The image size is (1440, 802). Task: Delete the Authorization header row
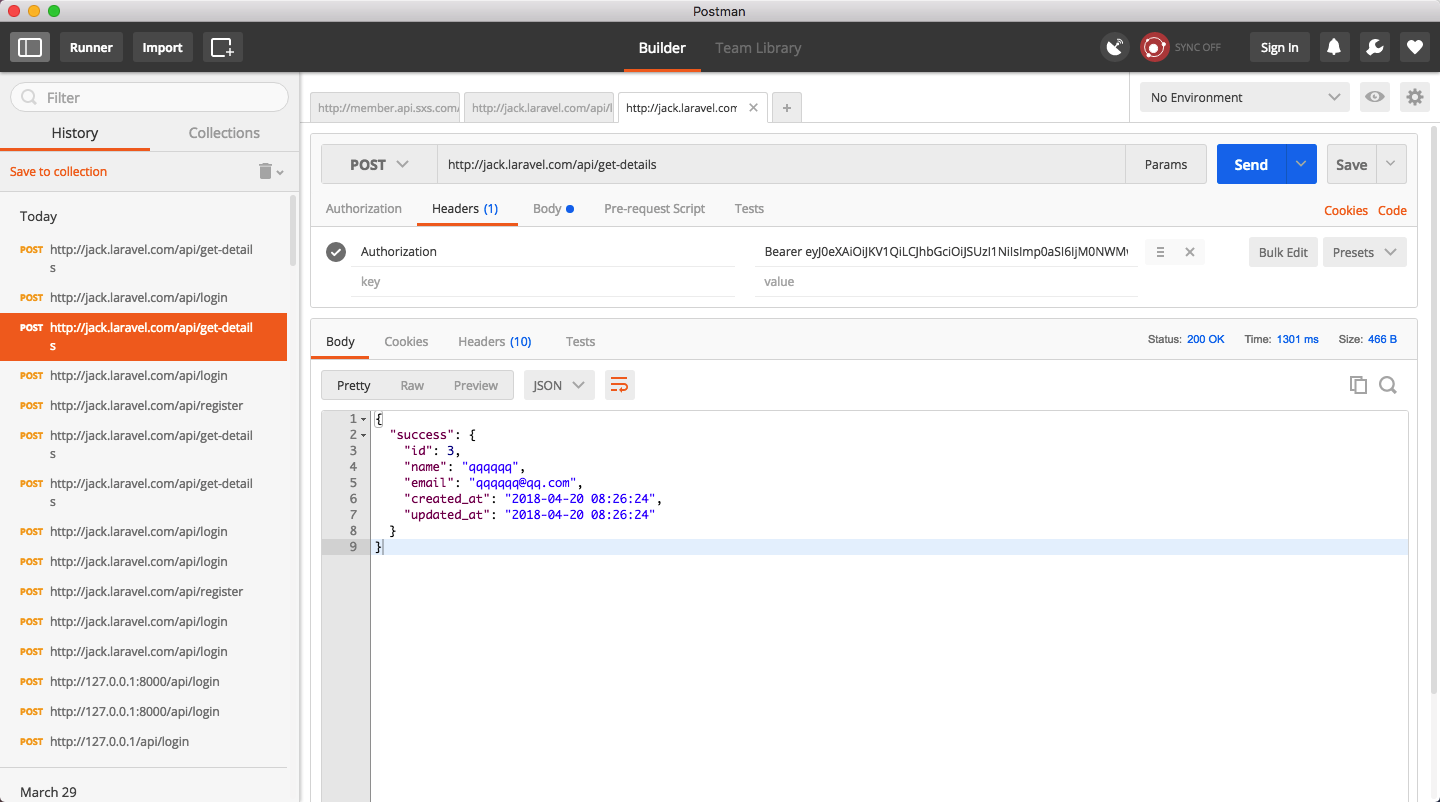coord(1190,252)
